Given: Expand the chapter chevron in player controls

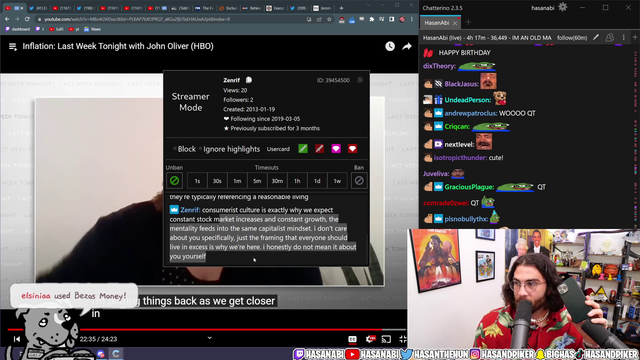Looking at the screenshot, I should 209,338.
